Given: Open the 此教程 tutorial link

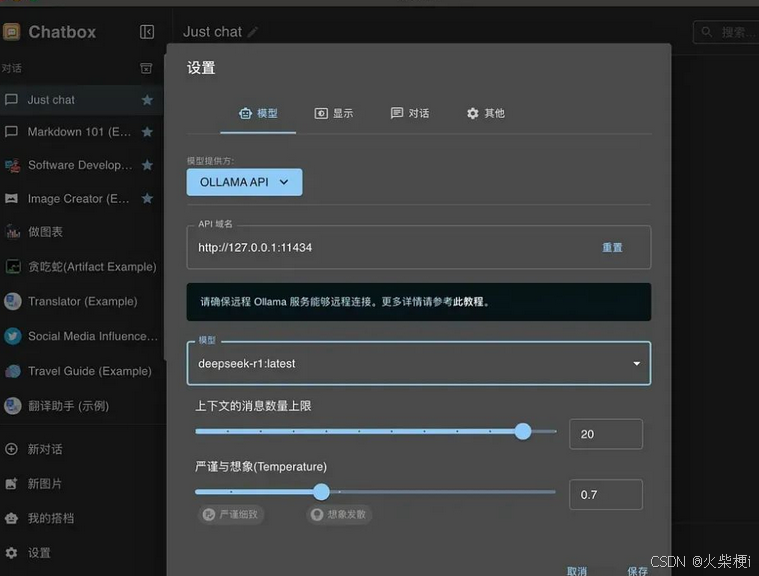Looking at the screenshot, I should (468, 302).
